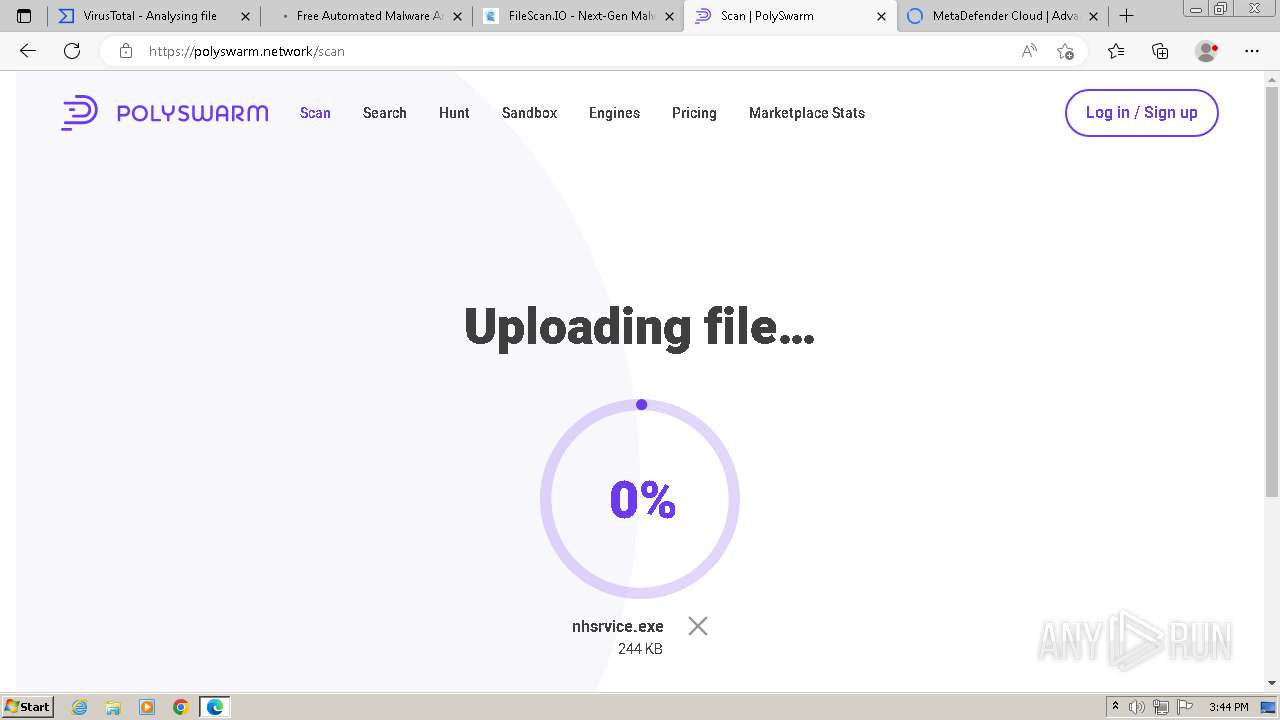The width and height of the screenshot is (1280, 720).
Task: Go back to the previous page
Action: tap(28, 51)
